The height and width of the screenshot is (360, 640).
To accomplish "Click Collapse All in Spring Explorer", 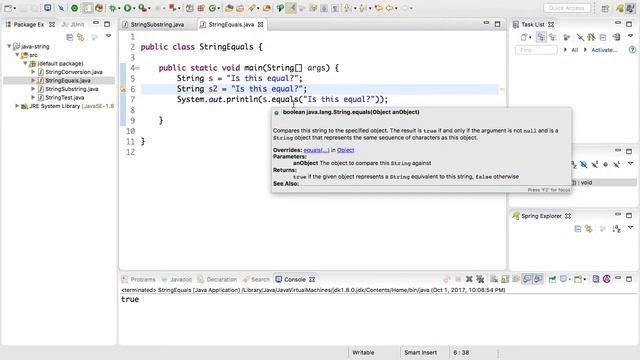I will (x=578, y=229).
